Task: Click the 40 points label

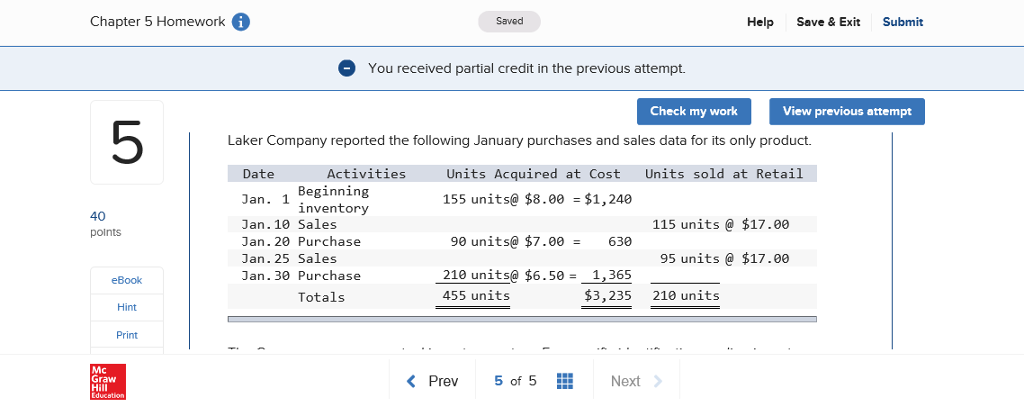Action: pyautogui.click(x=105, y=223)
